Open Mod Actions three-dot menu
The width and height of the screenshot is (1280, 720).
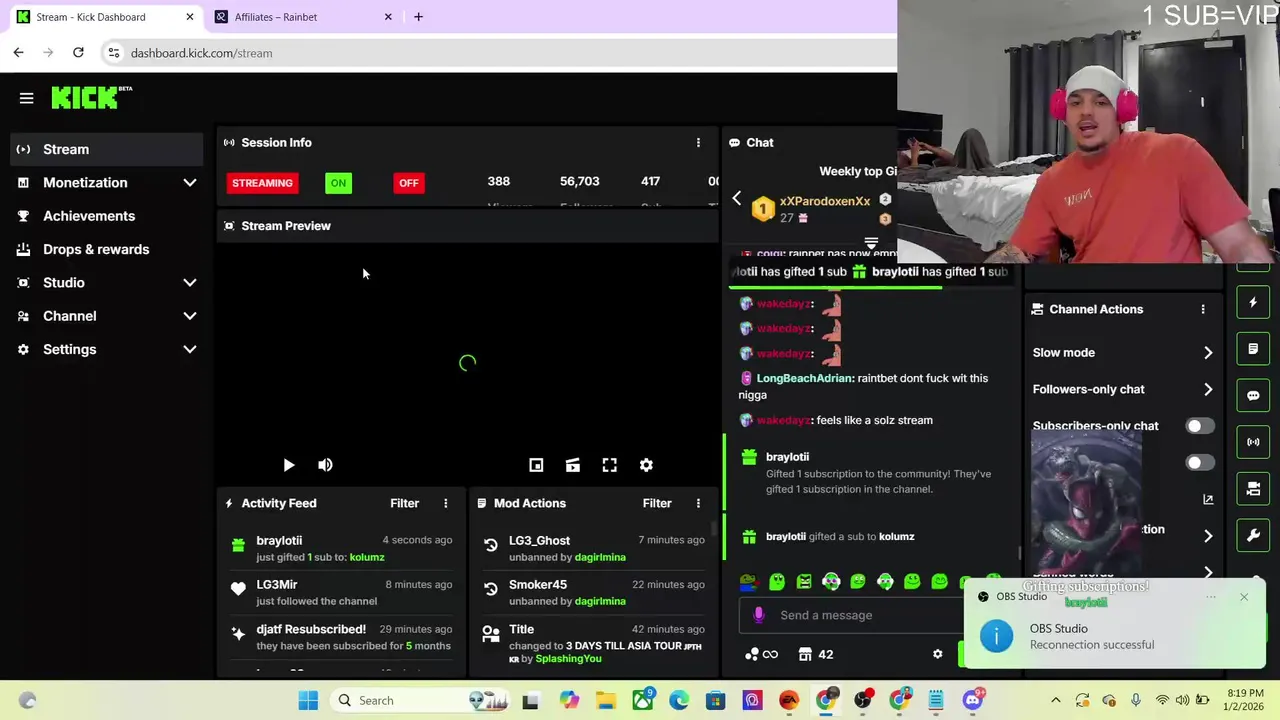(x=698, y=503)
